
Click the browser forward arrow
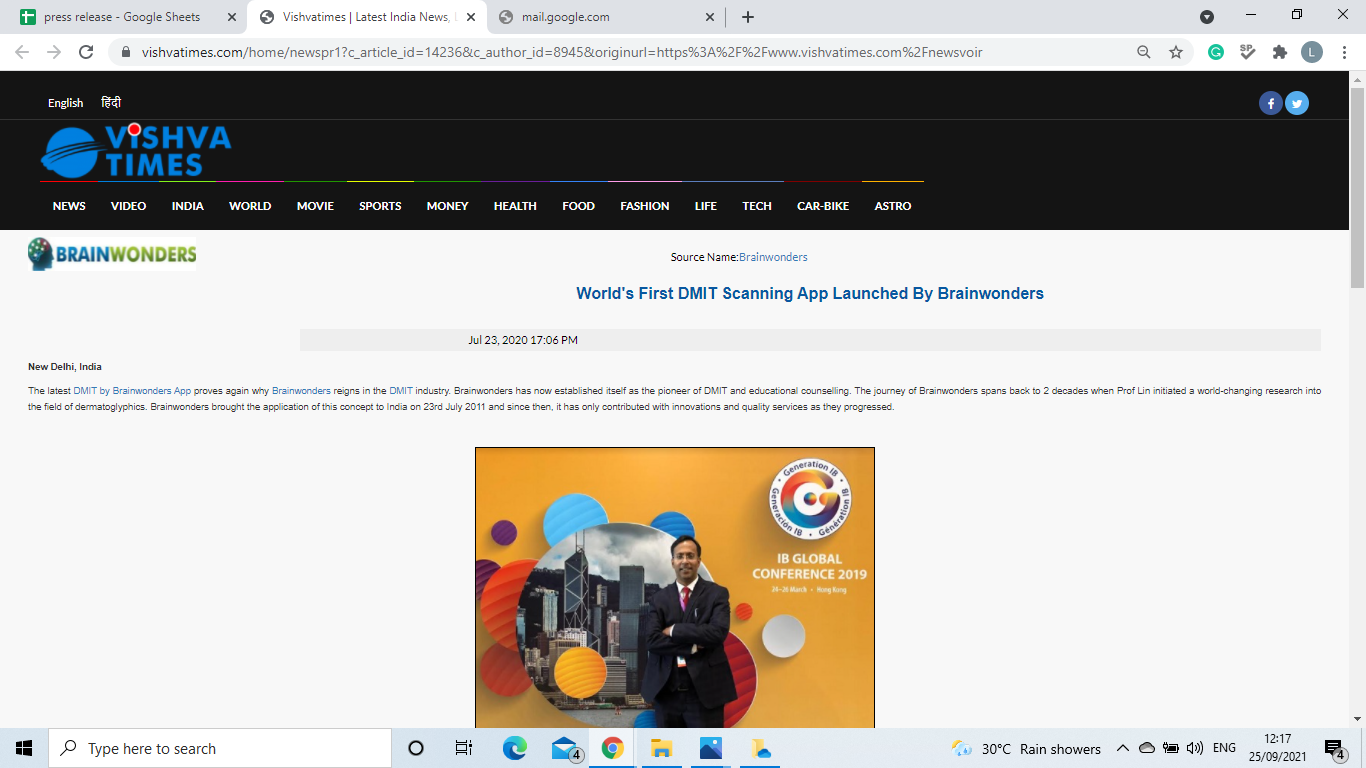coord(54,52)
